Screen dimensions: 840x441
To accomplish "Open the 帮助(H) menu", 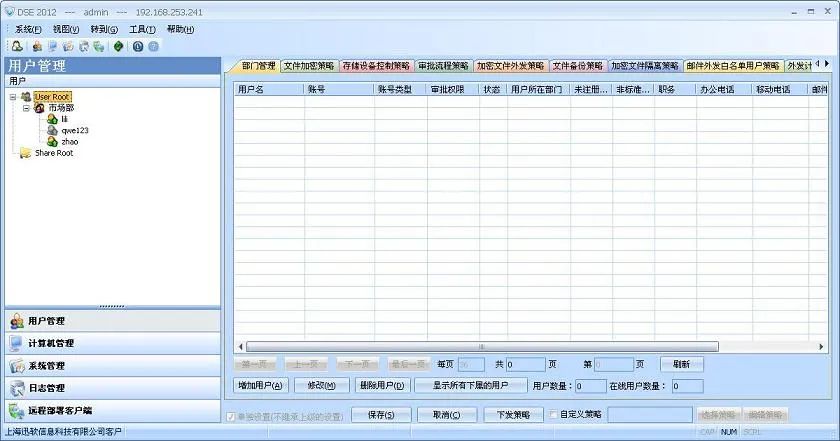I will (x=181, y=29).
